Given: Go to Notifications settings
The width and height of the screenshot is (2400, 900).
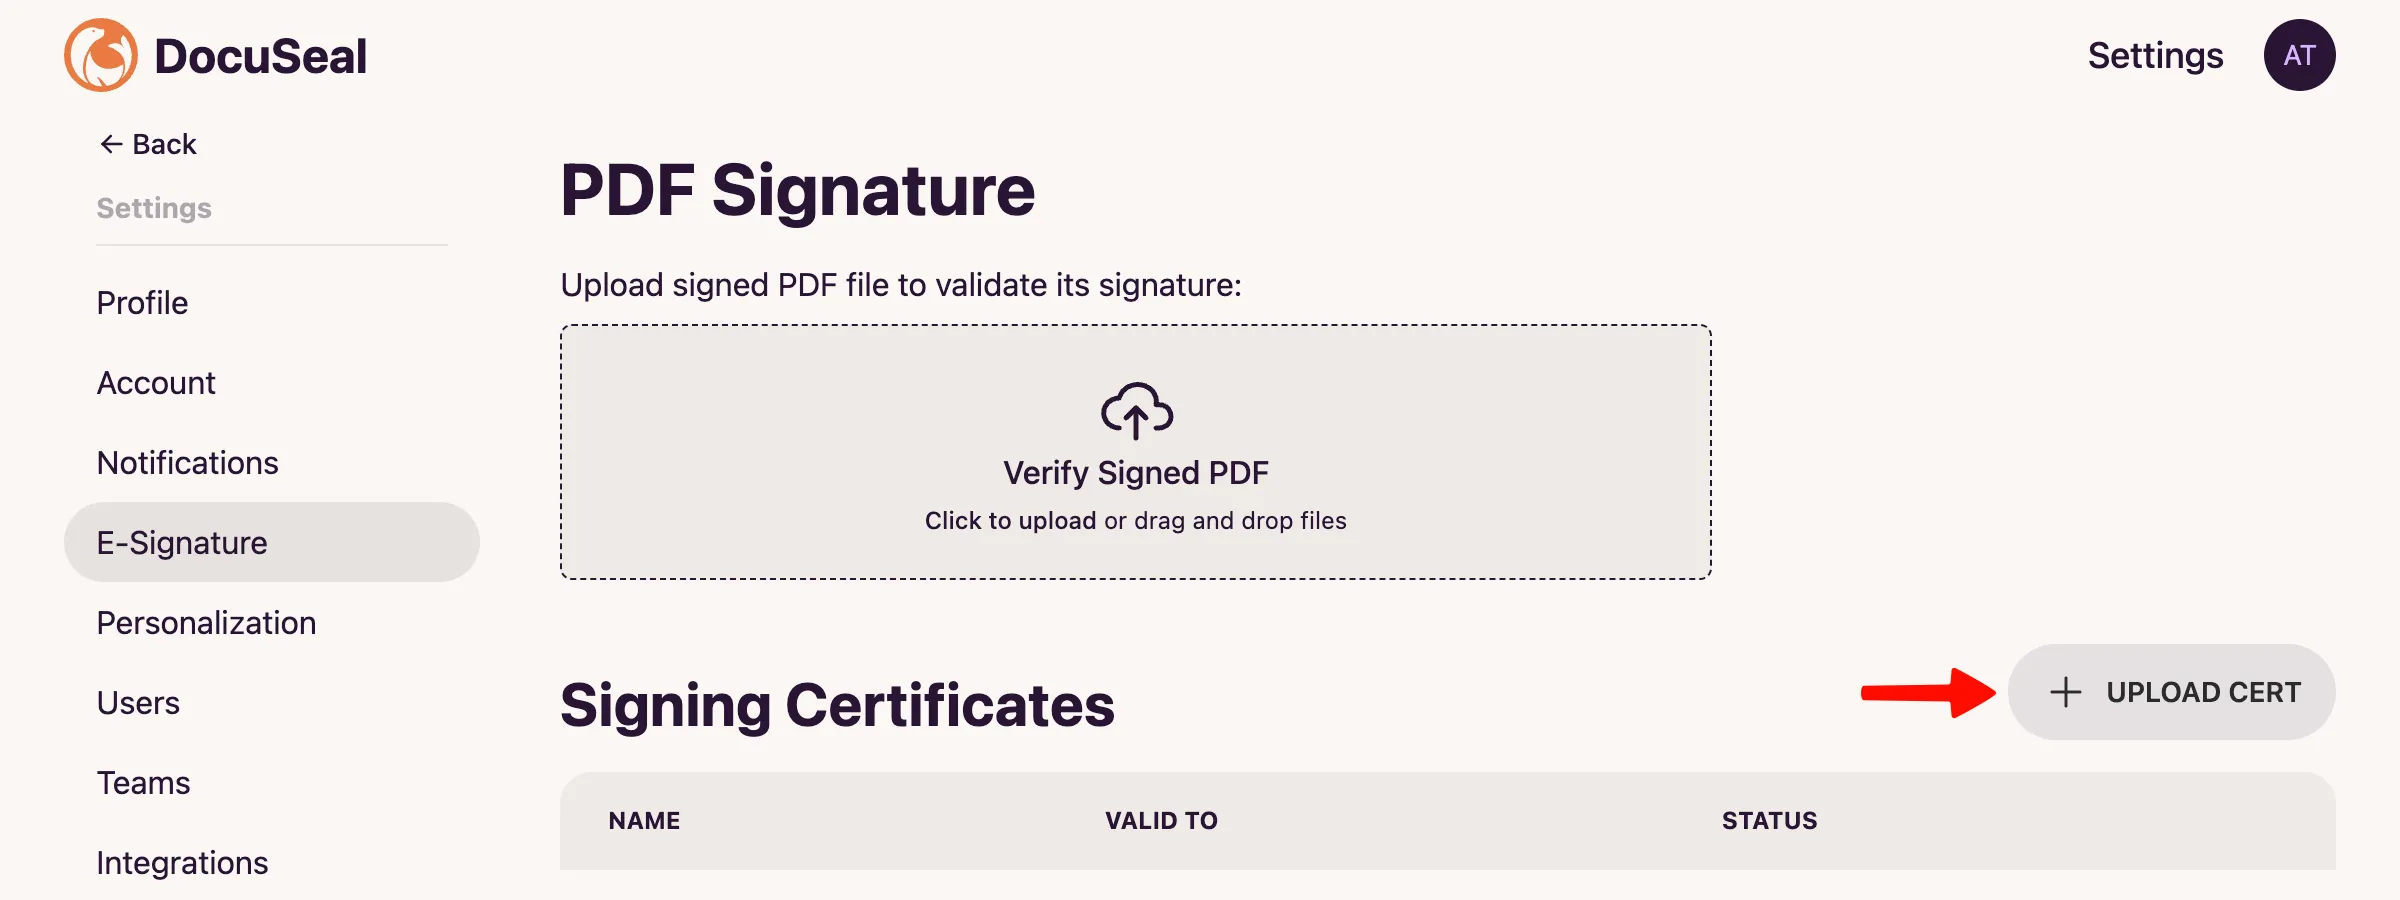Looking at the screenshot, I should pos(187,462).
